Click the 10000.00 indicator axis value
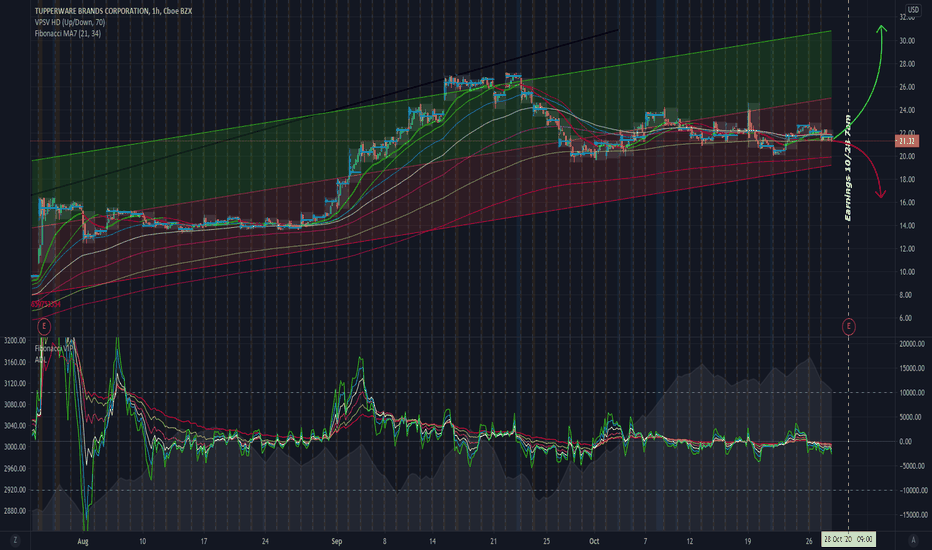The image size is (932, 550). click(x=912, y=393)
